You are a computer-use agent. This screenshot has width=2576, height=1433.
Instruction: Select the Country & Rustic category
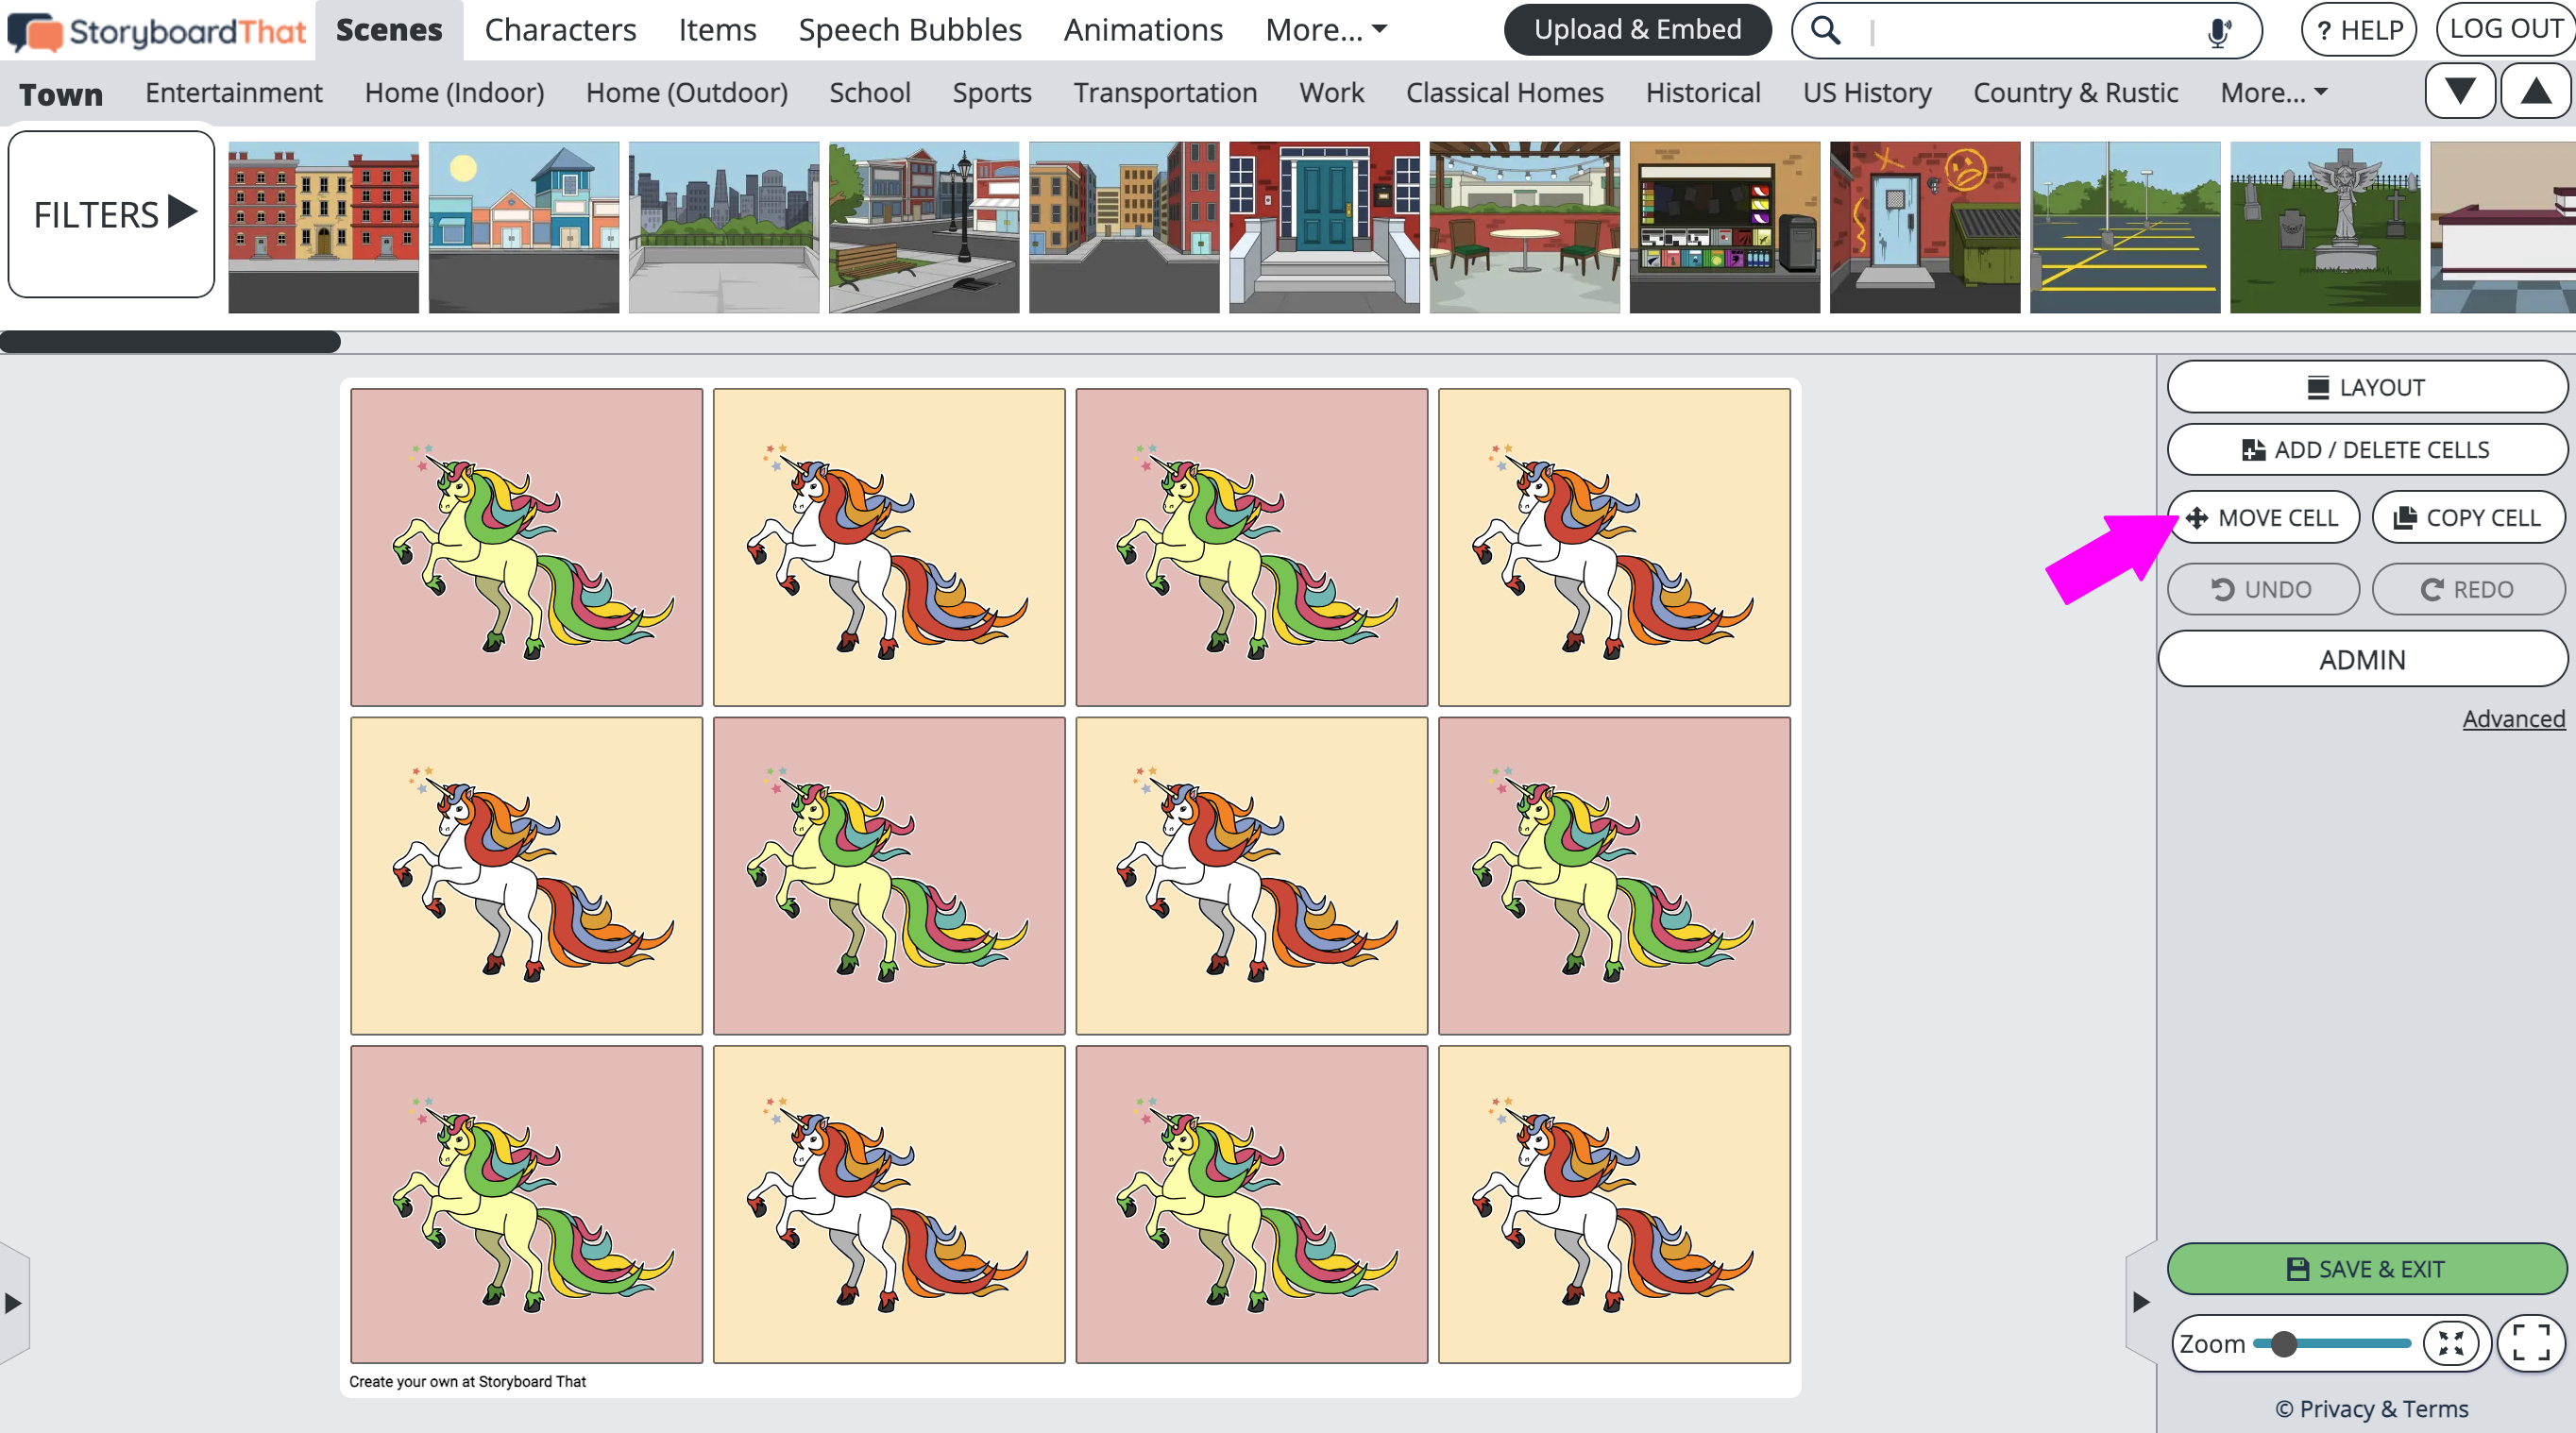(x=2075, y=93)
